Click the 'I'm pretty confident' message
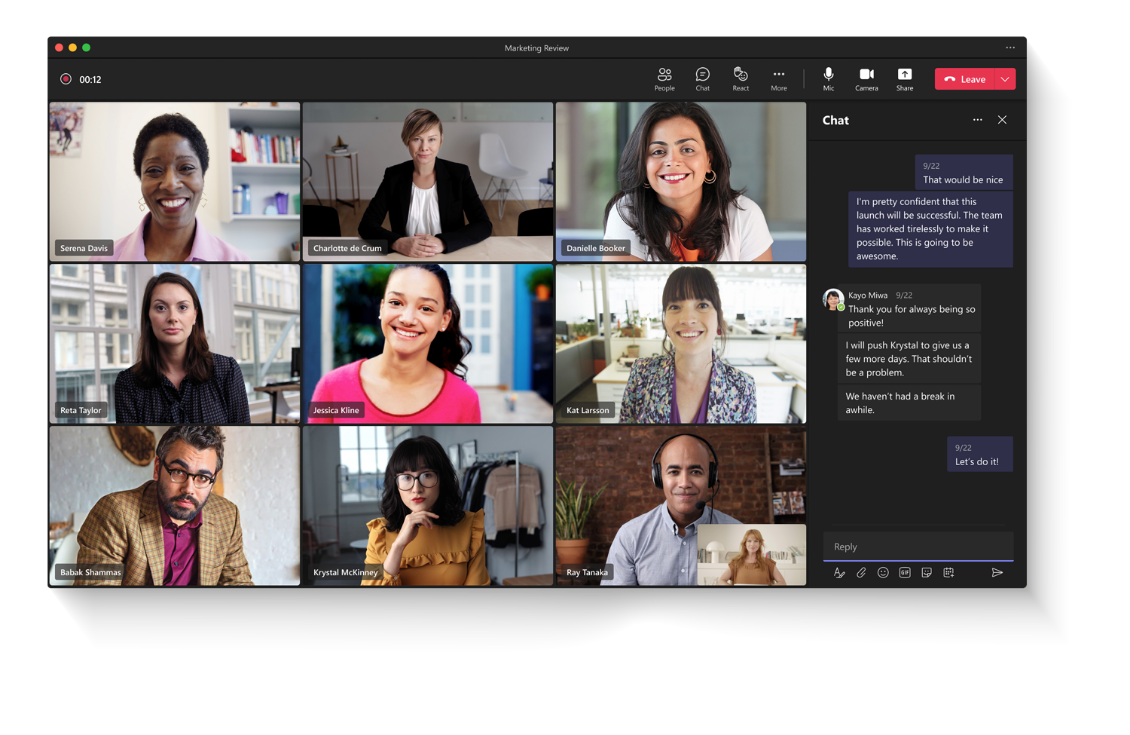Image resolution: width=1130 pixels, height=735 pixels. (930, 229)
